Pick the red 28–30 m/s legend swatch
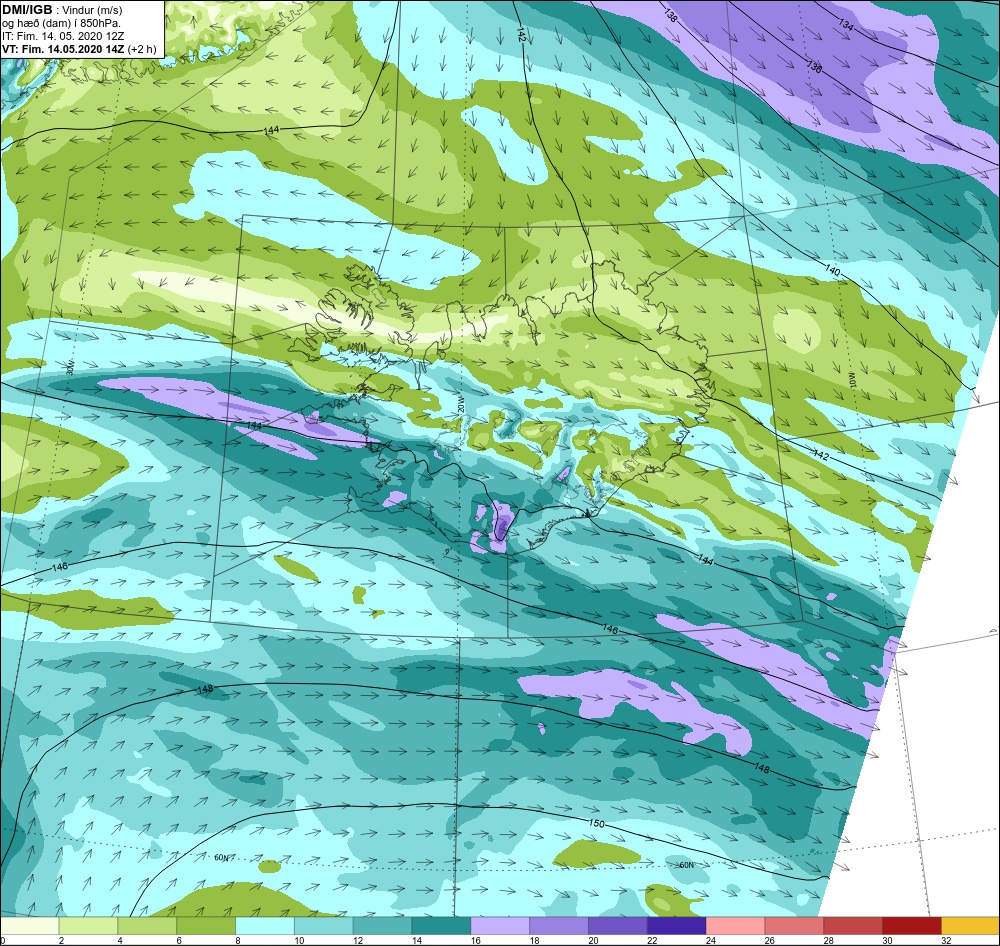 [853, 925]
